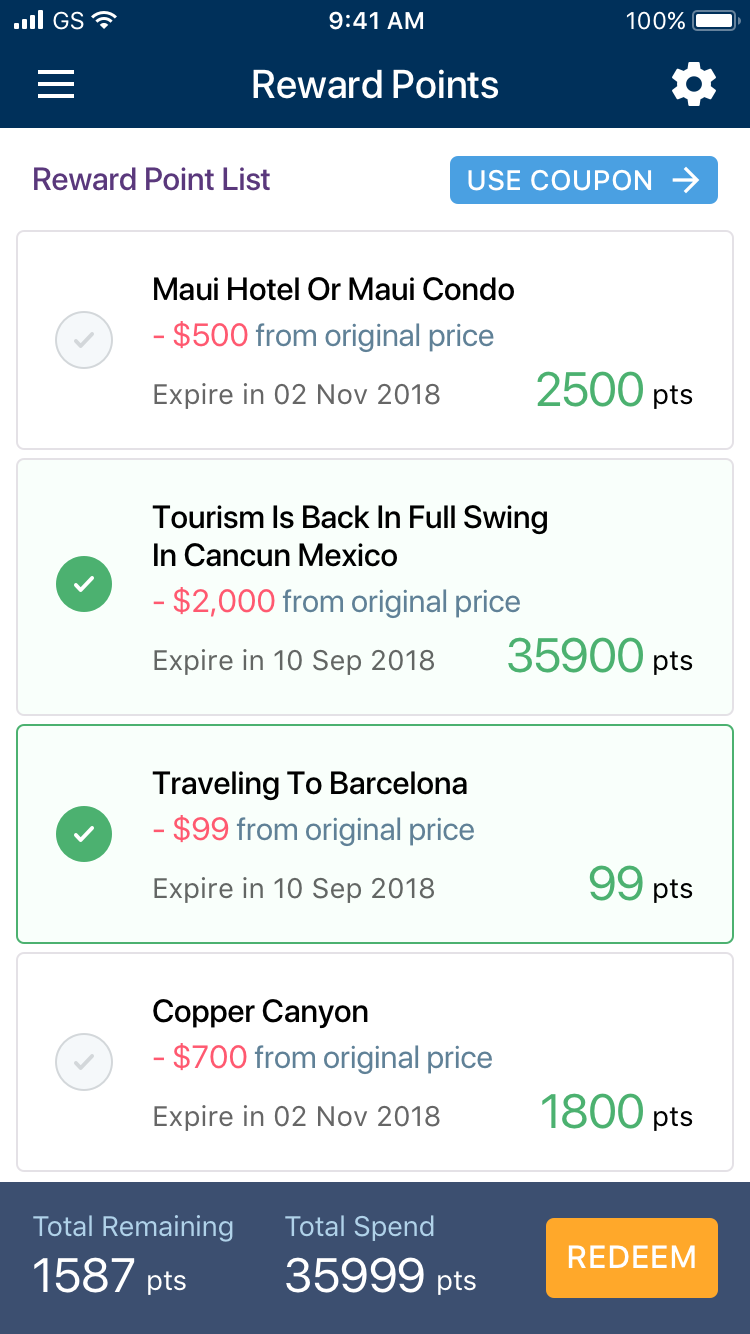The width and height of the screenshot is (750, 1334).
Task: Tap the Reward Points header title
Action: click(375, 85)
